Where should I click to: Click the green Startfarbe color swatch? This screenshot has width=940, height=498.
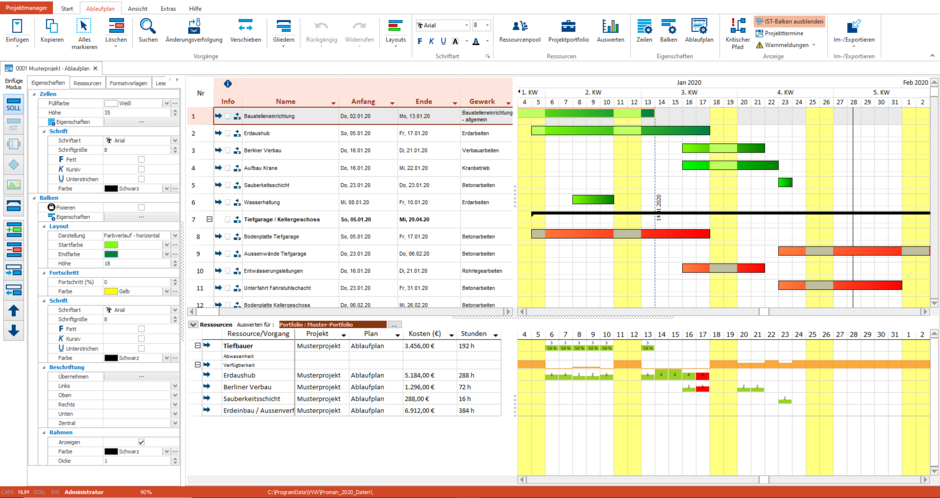[x=112, y=244]
